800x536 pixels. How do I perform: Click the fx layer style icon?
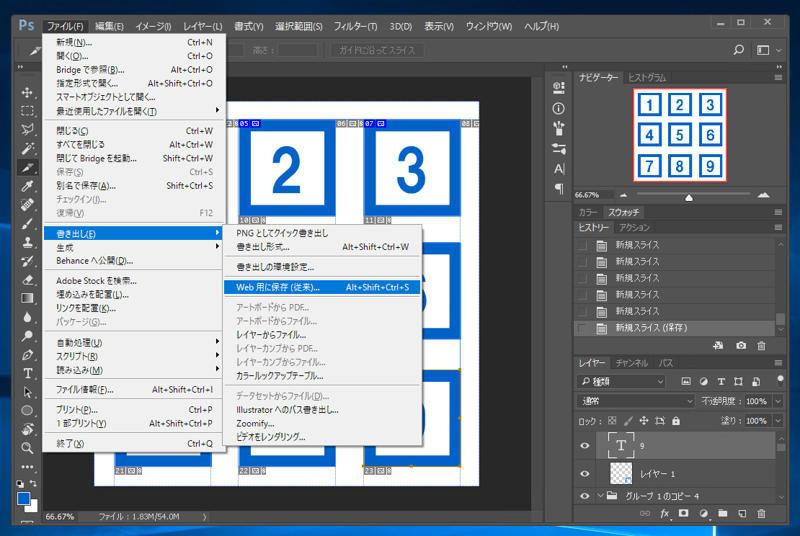pyautogui.click(x=663, y=514)
